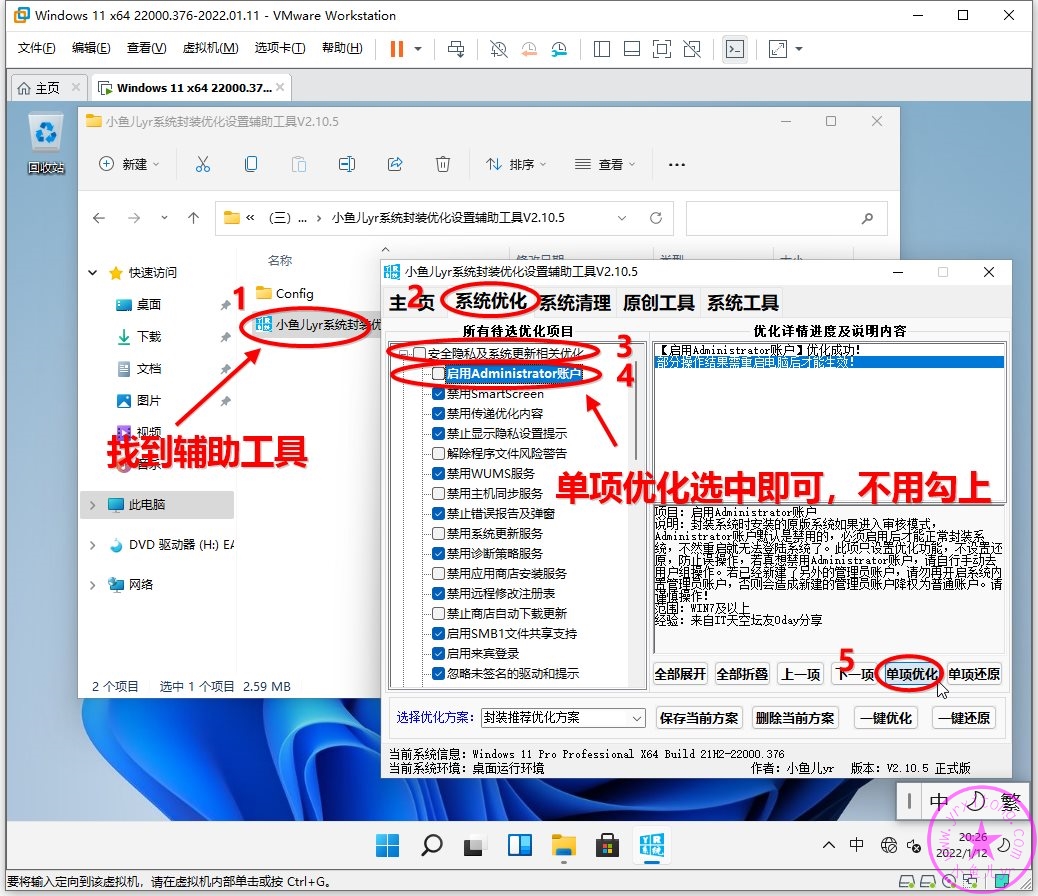Open the VMware console view icon
The height and width of the screenshot is (896, 1038).
[735, 49]
